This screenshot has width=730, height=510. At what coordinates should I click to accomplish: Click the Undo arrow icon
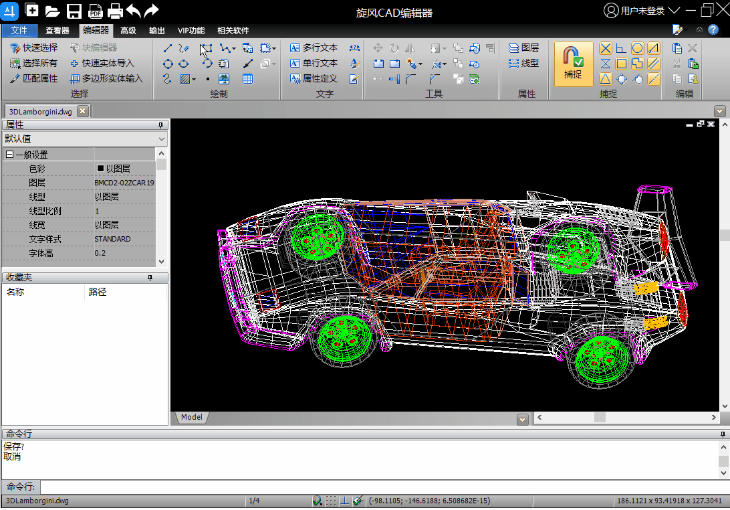(x=133, y=11)
